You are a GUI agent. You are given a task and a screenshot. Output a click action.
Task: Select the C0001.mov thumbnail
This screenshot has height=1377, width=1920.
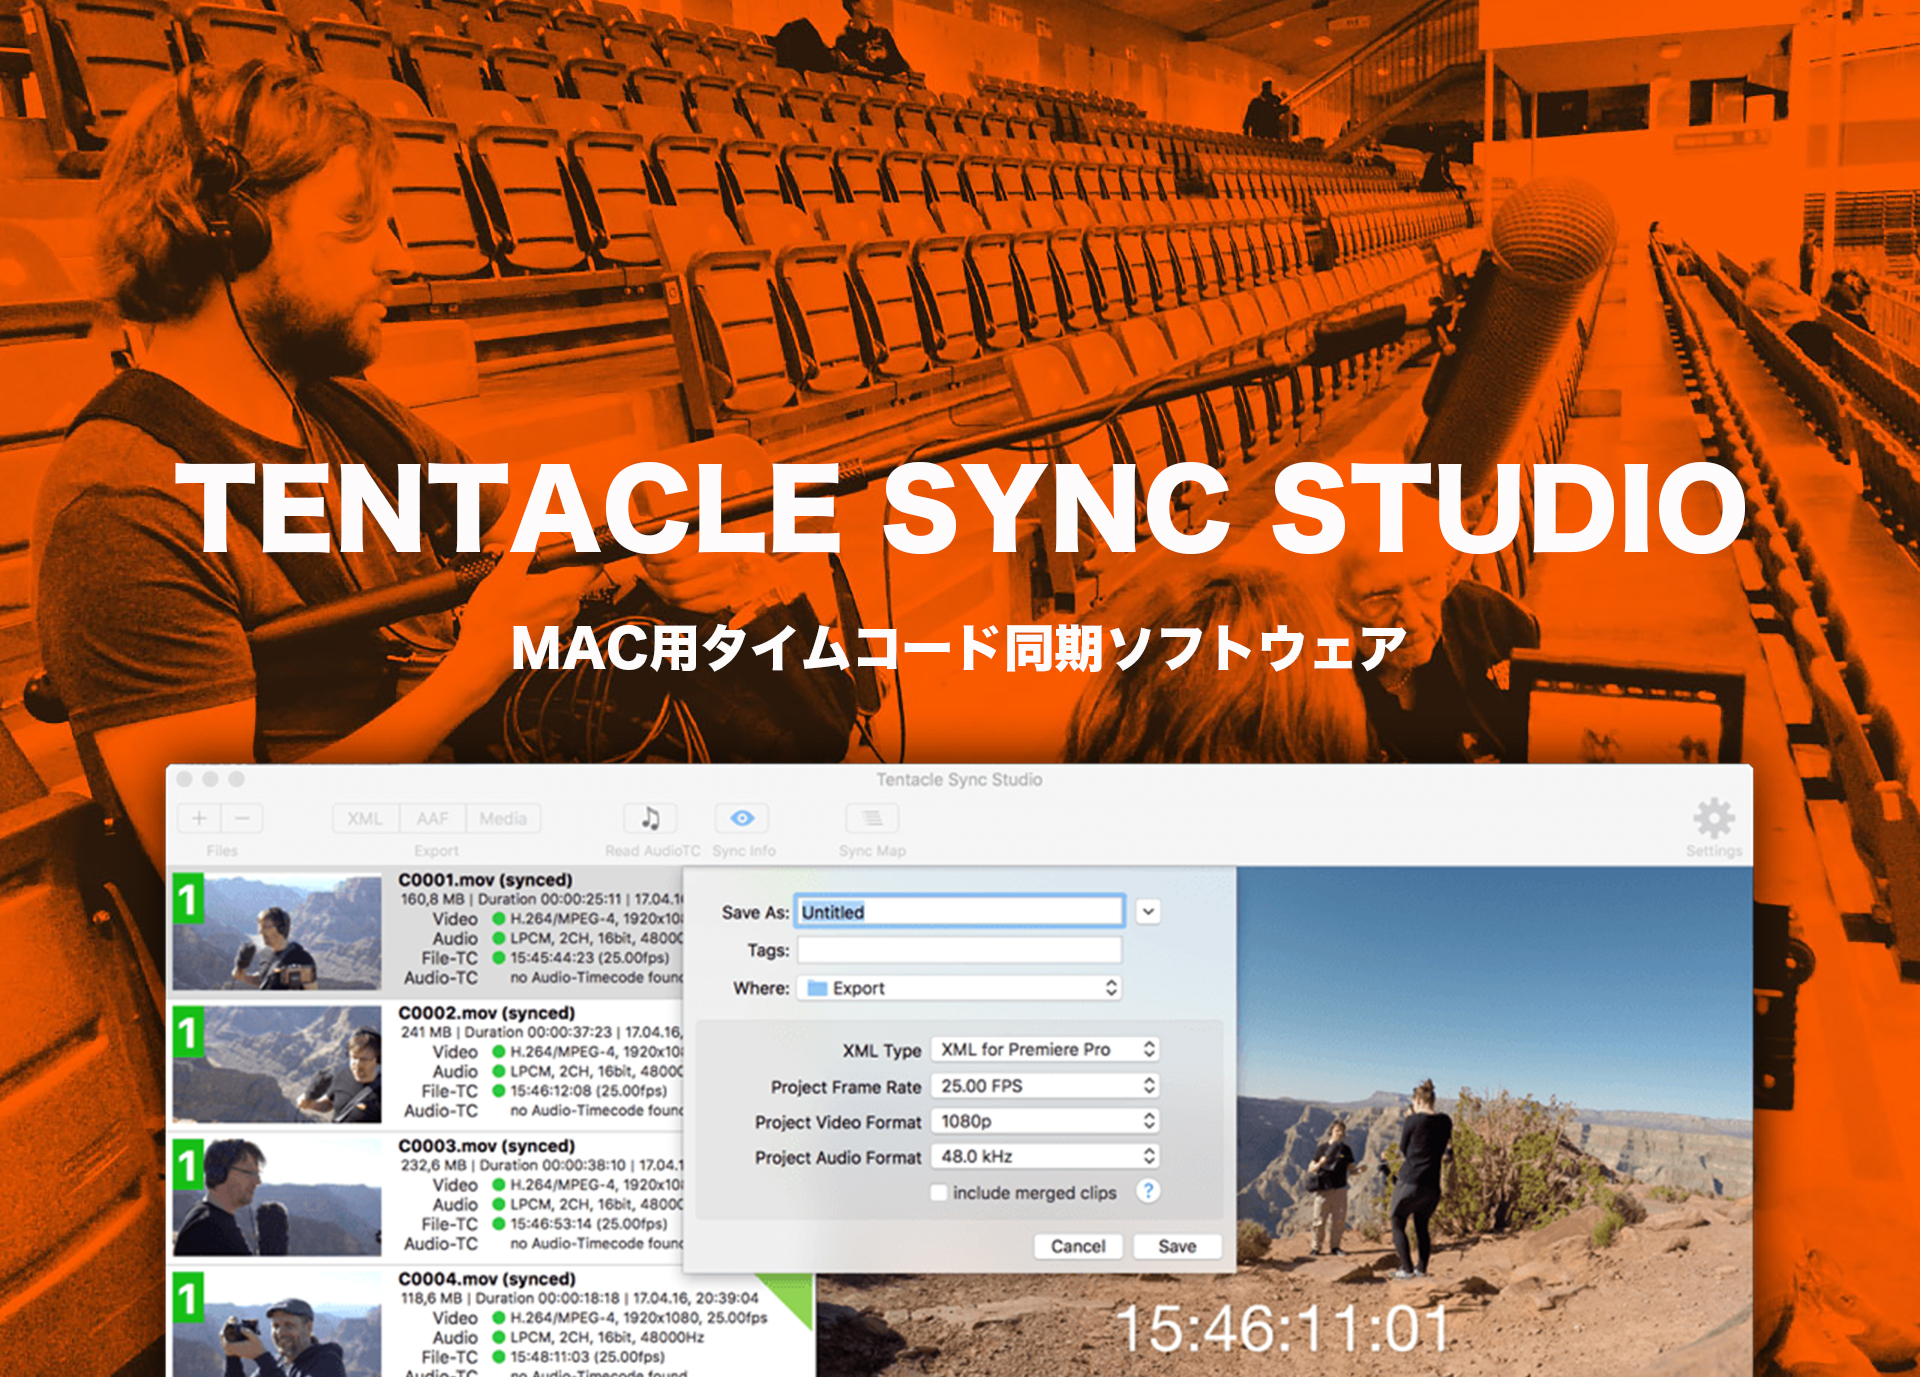coord(277,932)
